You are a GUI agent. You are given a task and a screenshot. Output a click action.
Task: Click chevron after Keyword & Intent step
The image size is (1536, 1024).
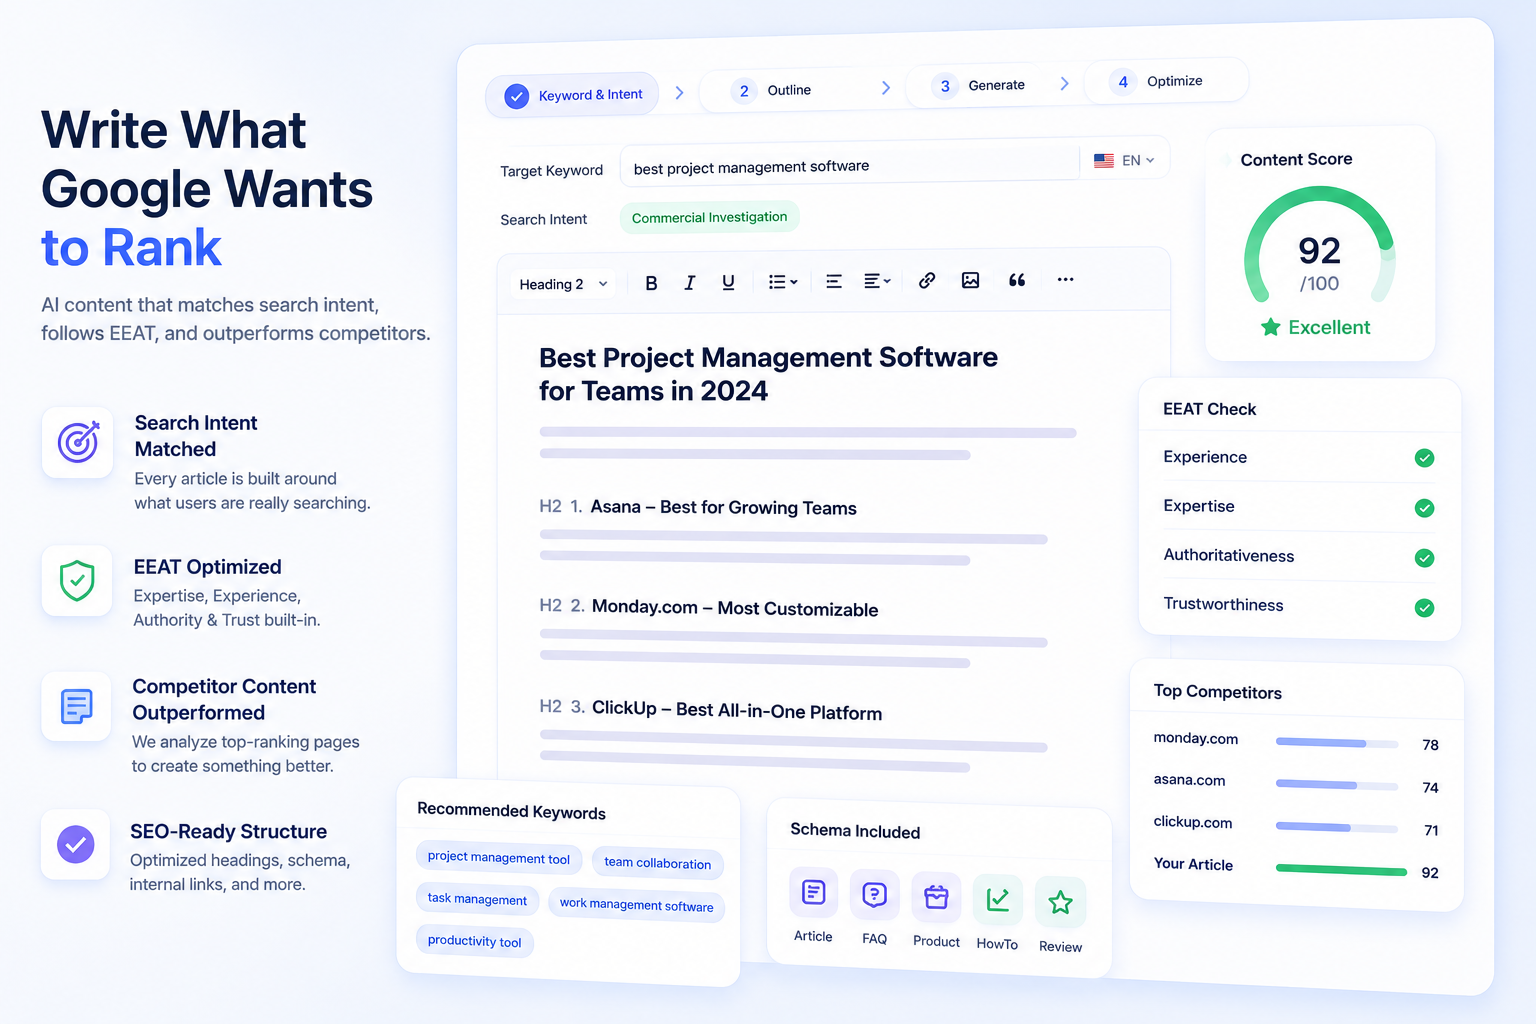tap(679, 93)
